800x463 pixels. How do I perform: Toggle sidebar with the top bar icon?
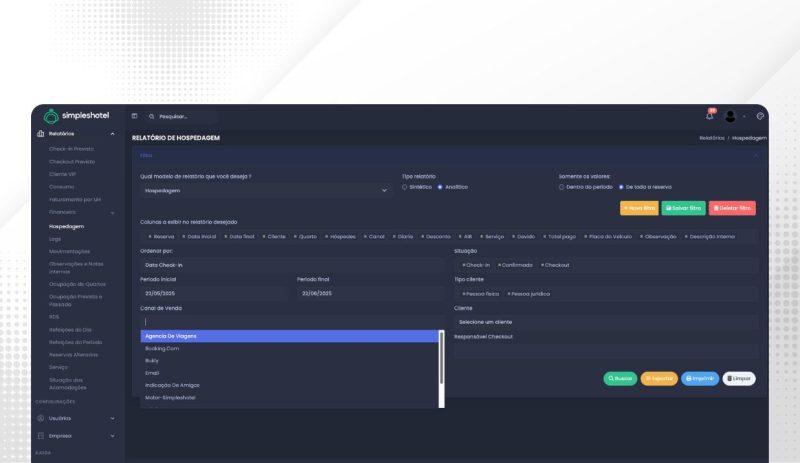point(134,116)
